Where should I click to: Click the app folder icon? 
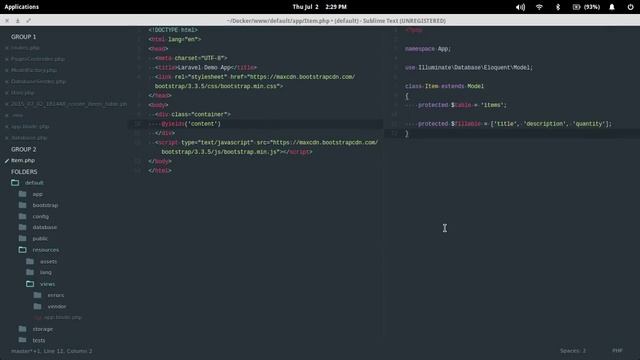(x=22, y=194)
